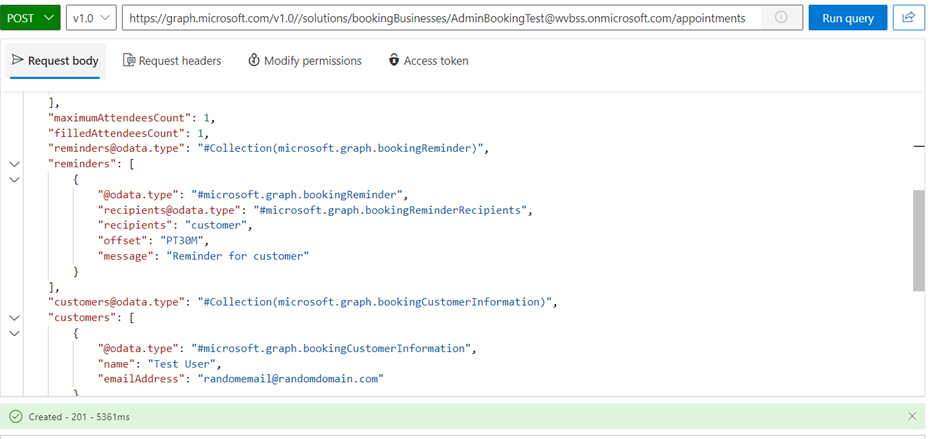936x439 pixels.
Task: Click the info icon in the URL bar
Action: [781, 17]
